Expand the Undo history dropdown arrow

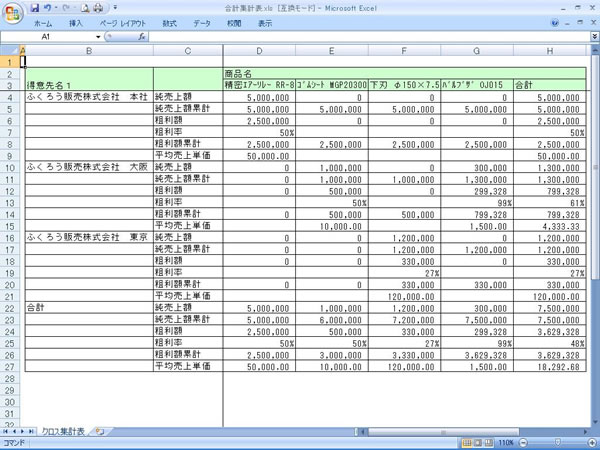pos(56,8)
